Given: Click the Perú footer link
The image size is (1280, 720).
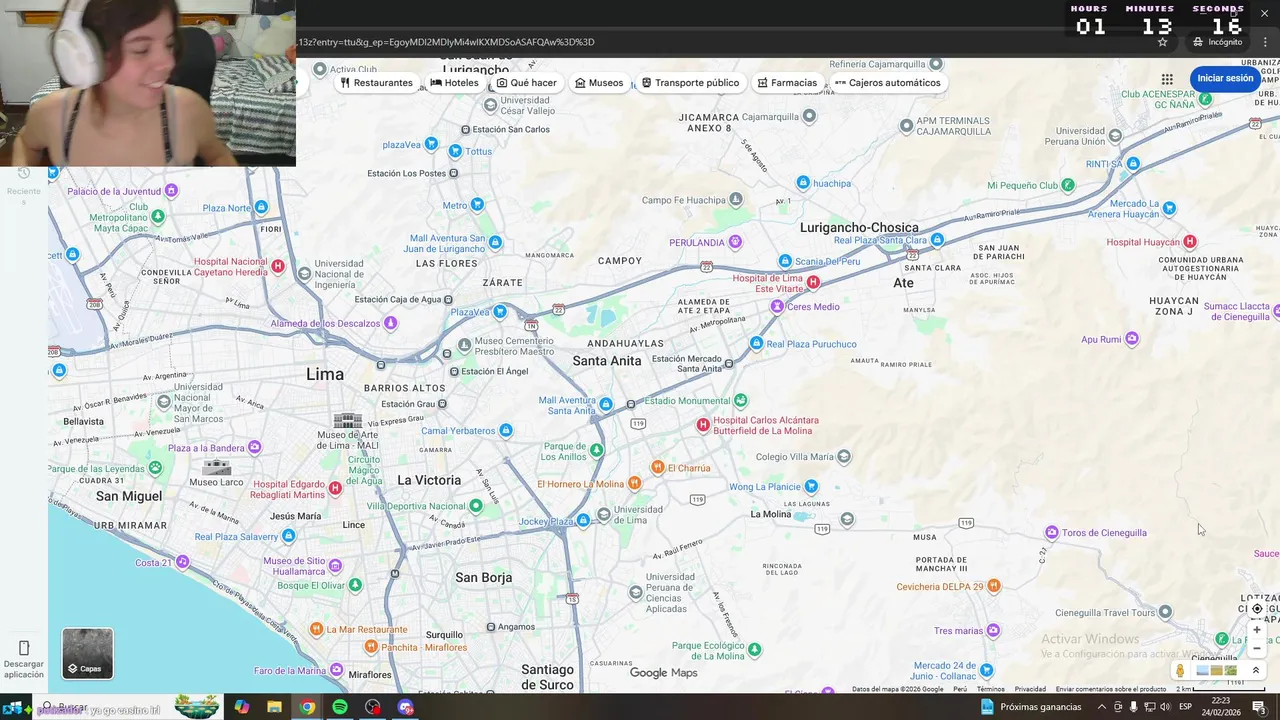Looking at the screenshot, I should [x=960, y=689].
